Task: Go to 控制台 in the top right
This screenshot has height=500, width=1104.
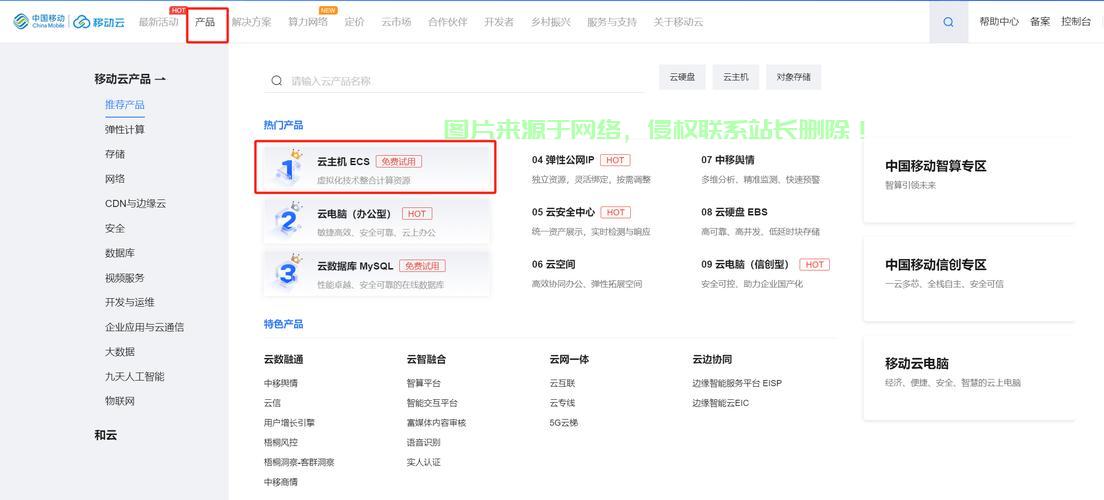Action: point(1076,22)
